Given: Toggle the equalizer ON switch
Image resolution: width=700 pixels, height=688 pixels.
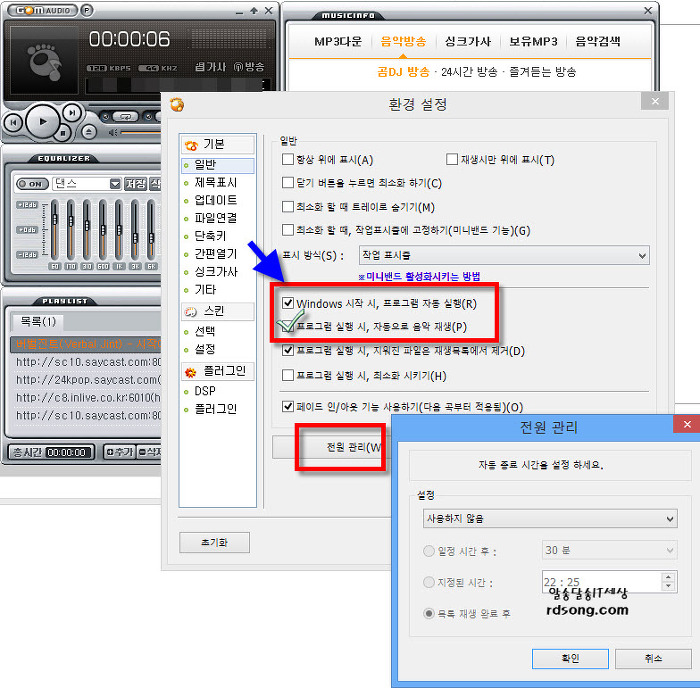Looking at the screenshot, I should (x=32, y=184).
